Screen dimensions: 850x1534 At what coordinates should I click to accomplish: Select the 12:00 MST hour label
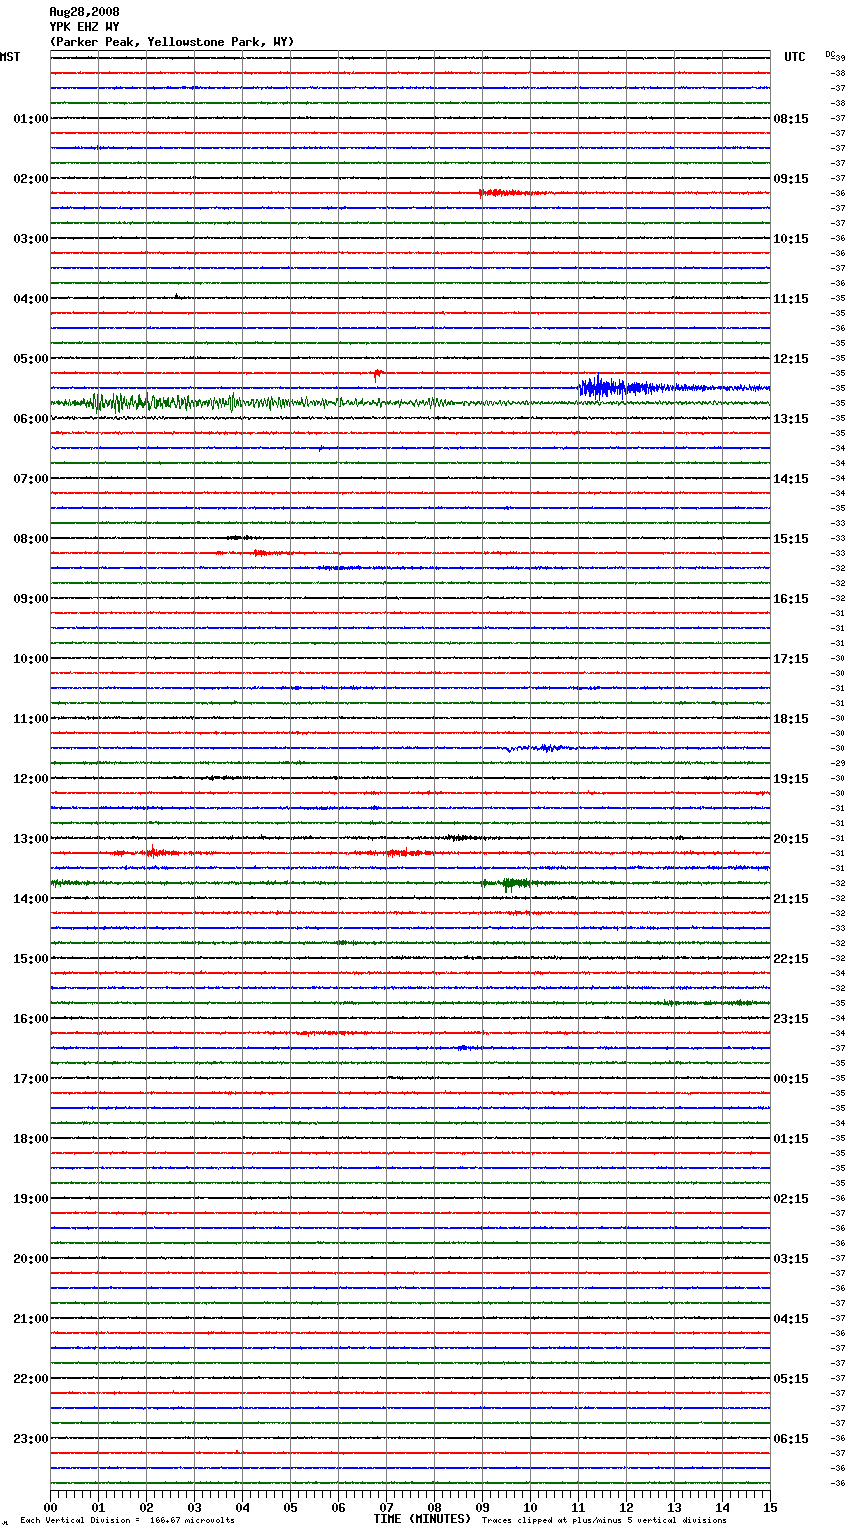pos(31,779)
